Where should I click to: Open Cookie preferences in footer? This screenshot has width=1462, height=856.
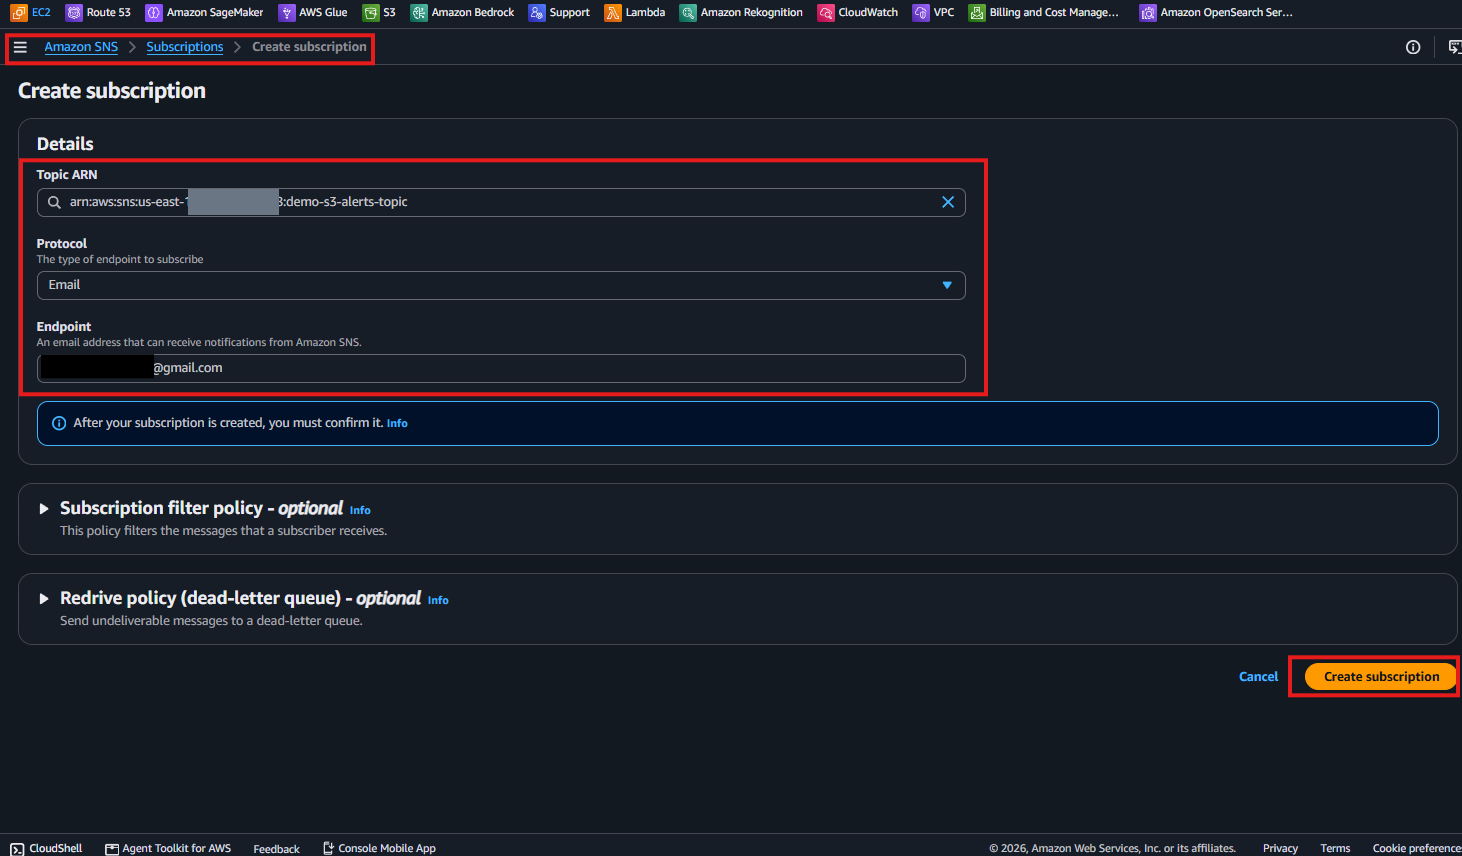point(1417,848)
